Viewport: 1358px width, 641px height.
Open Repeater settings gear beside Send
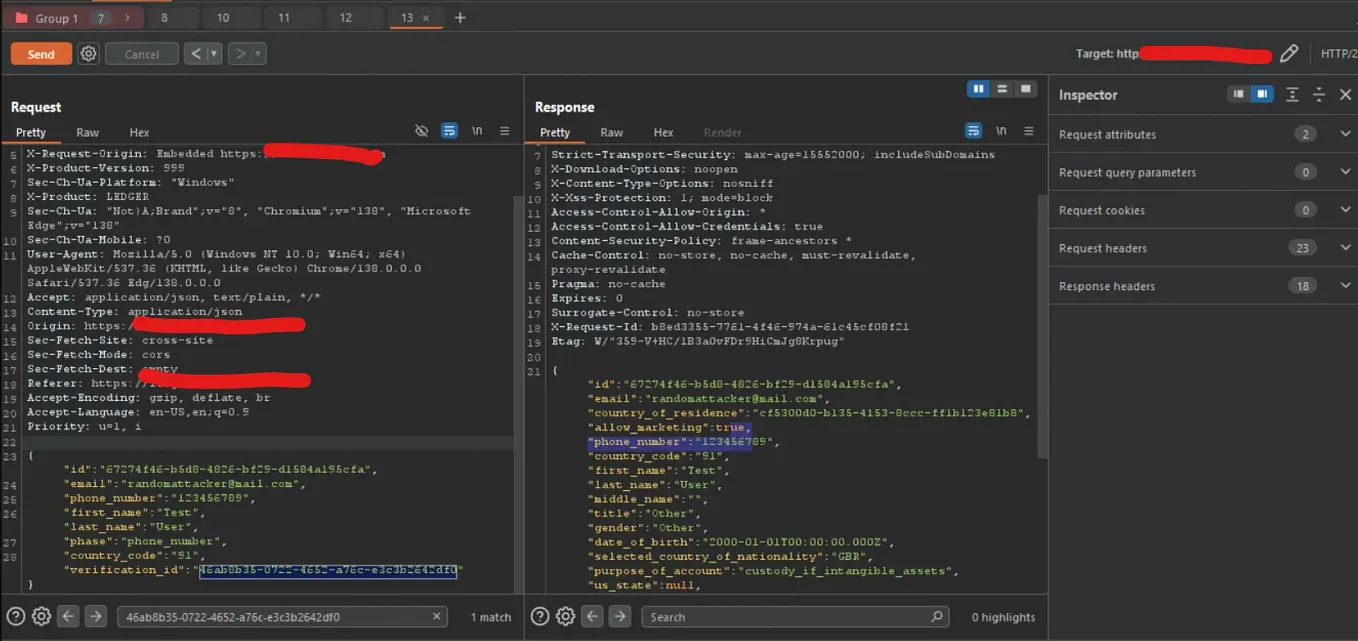click(x=89, y=54)
